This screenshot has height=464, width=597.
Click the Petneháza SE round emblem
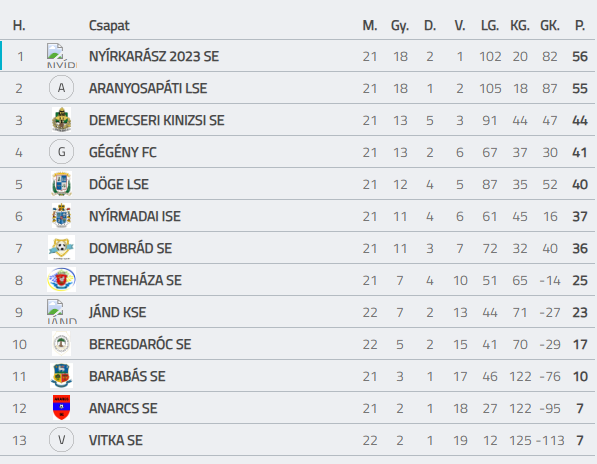pyautogui.click(x=61, y=280)
